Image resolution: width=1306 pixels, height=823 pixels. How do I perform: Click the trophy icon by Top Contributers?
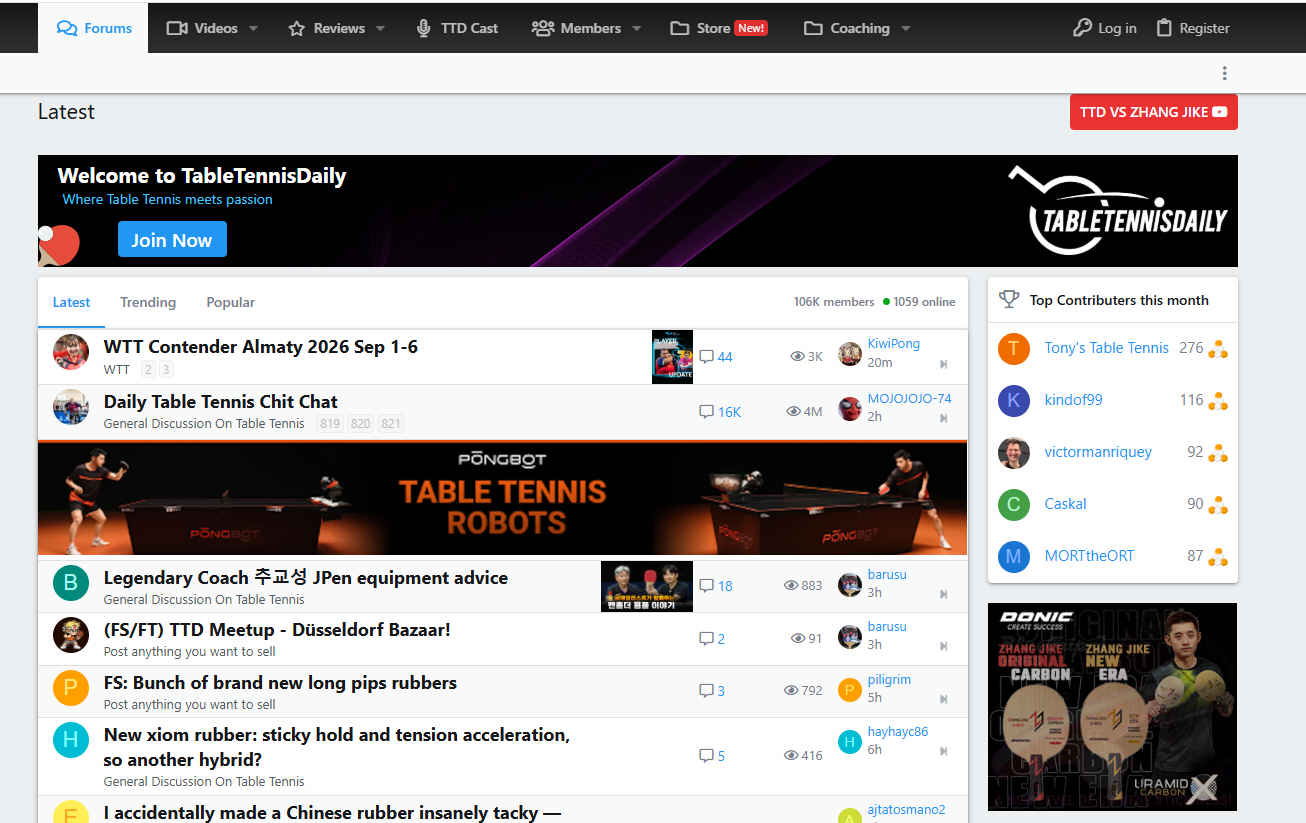1010,299
